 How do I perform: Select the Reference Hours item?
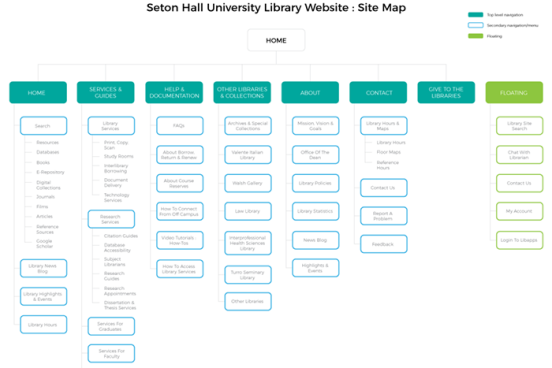pyautogui.click(x=388, y=165)
